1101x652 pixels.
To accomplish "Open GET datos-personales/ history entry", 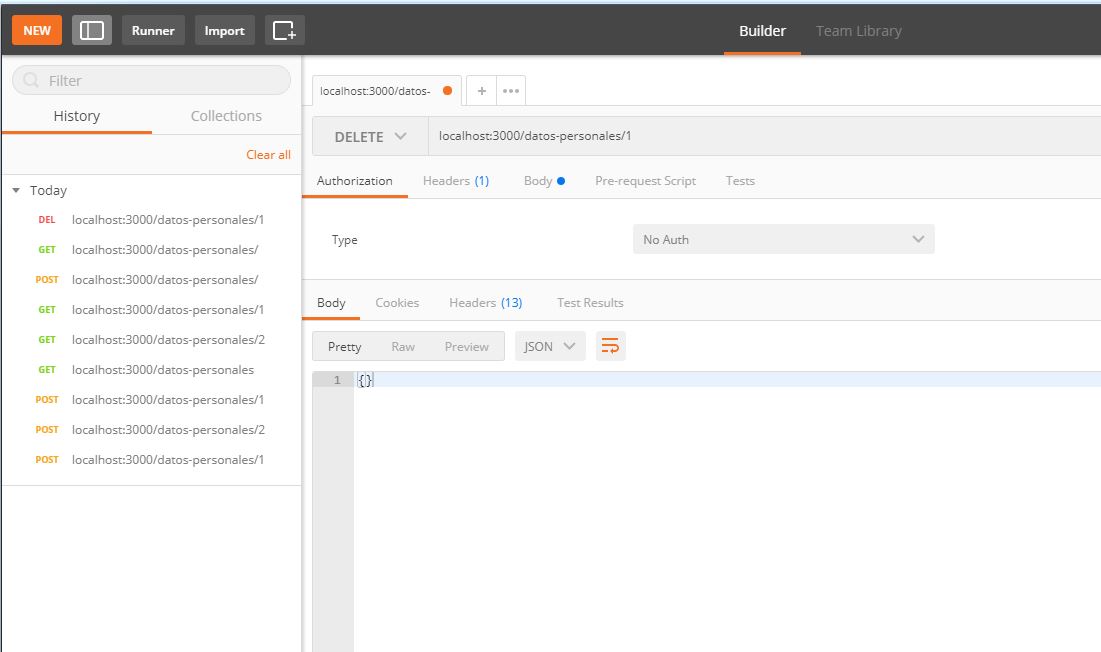I will [152, 250].
